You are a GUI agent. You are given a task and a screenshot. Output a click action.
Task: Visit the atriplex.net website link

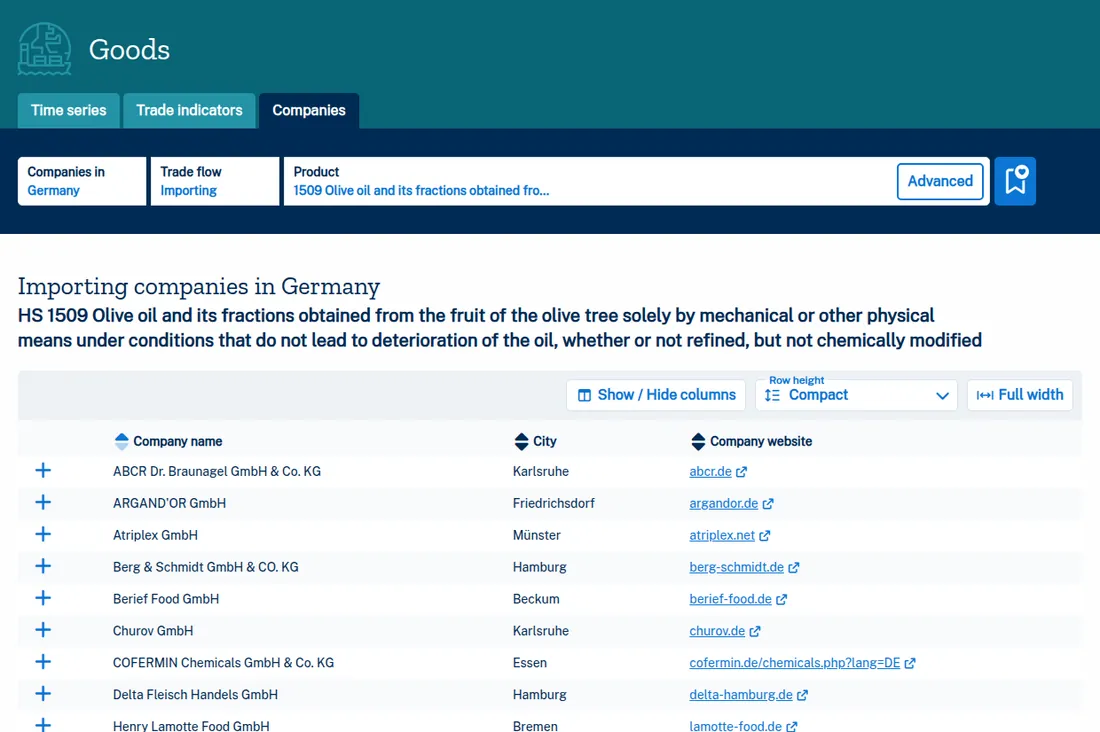tap(722, 535)
